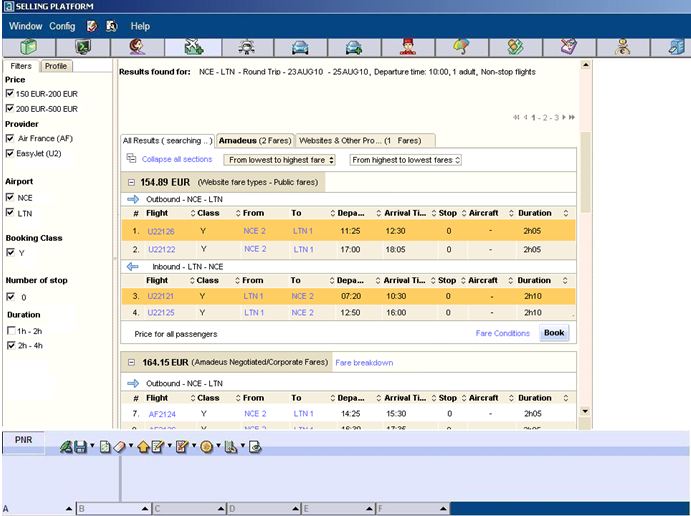Open dropdown arrow next to gold coin

218,446
